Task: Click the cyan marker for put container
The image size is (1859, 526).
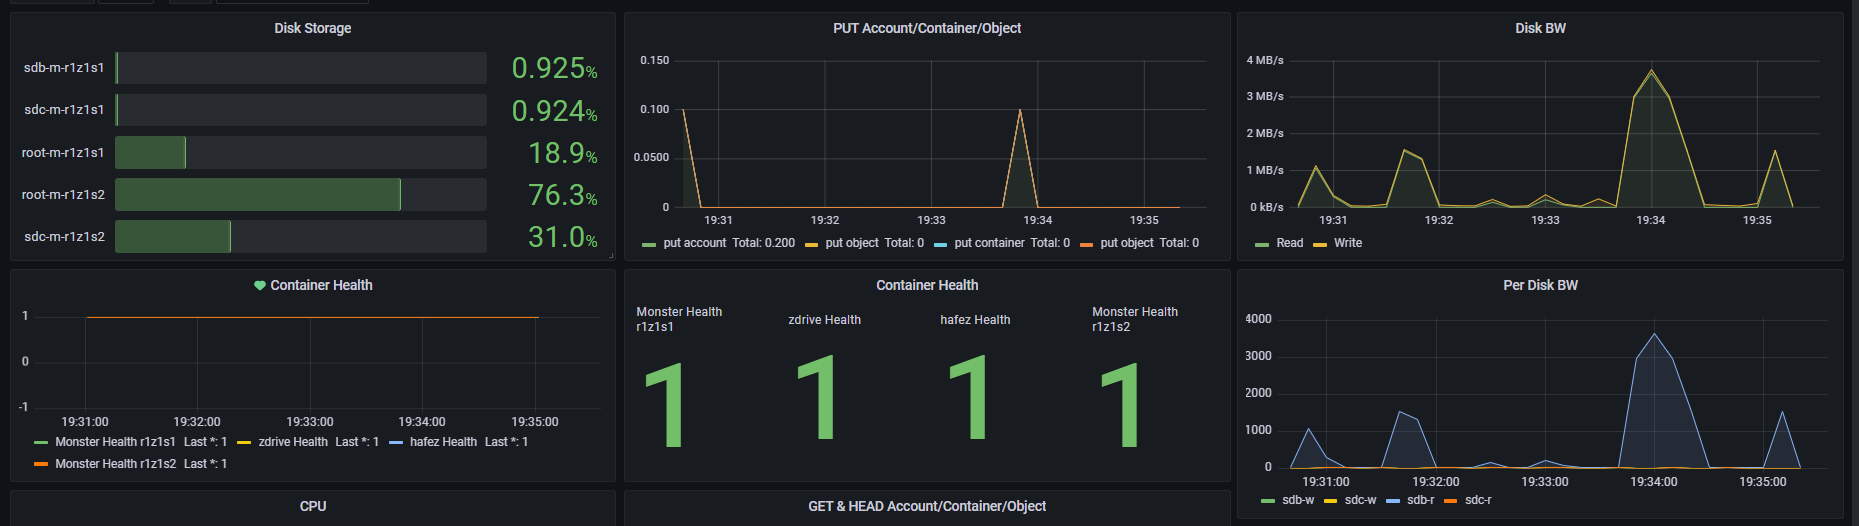Action: pyautogui.click(x=940, y=244)
